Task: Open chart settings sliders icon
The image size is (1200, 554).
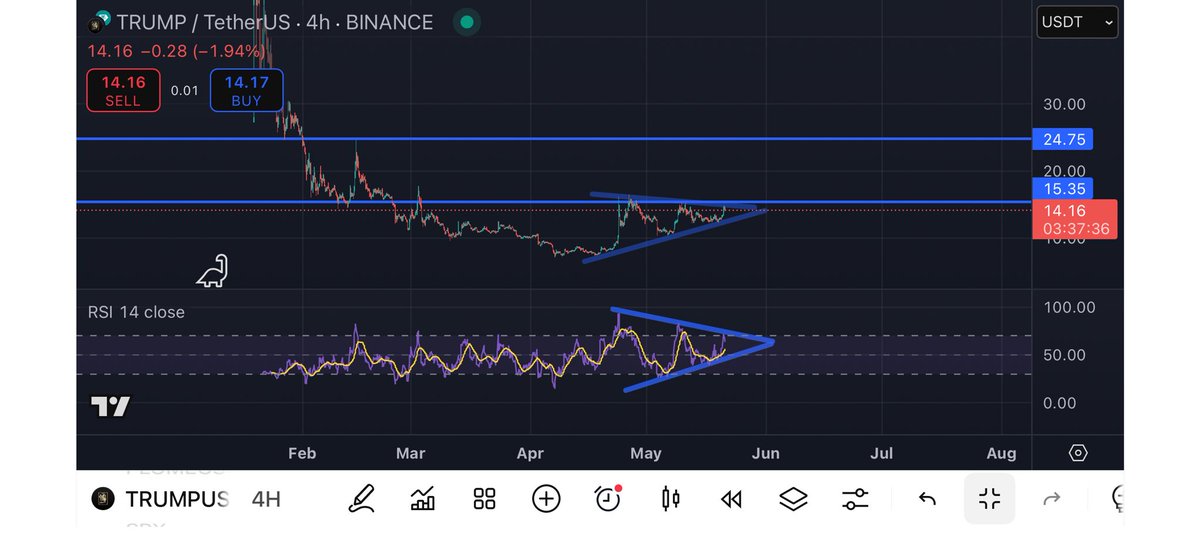Action: pos(855,498)
